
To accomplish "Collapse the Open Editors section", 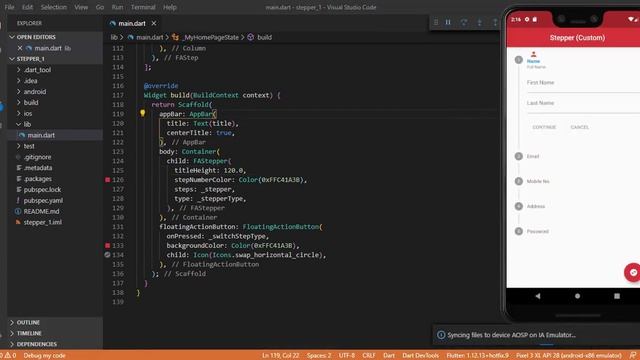I will pyautogui.click(x=12, y=37).
